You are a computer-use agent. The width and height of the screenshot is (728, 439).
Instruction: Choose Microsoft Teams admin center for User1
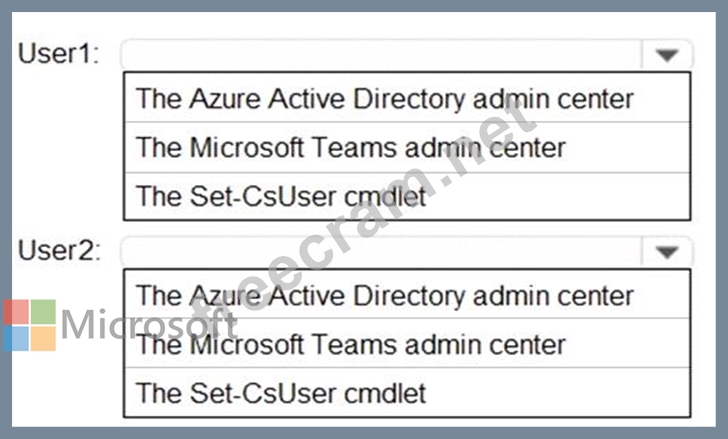[351, 147]
